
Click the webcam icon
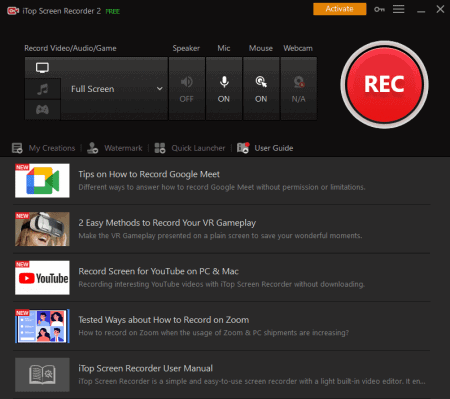coord(299,82)
